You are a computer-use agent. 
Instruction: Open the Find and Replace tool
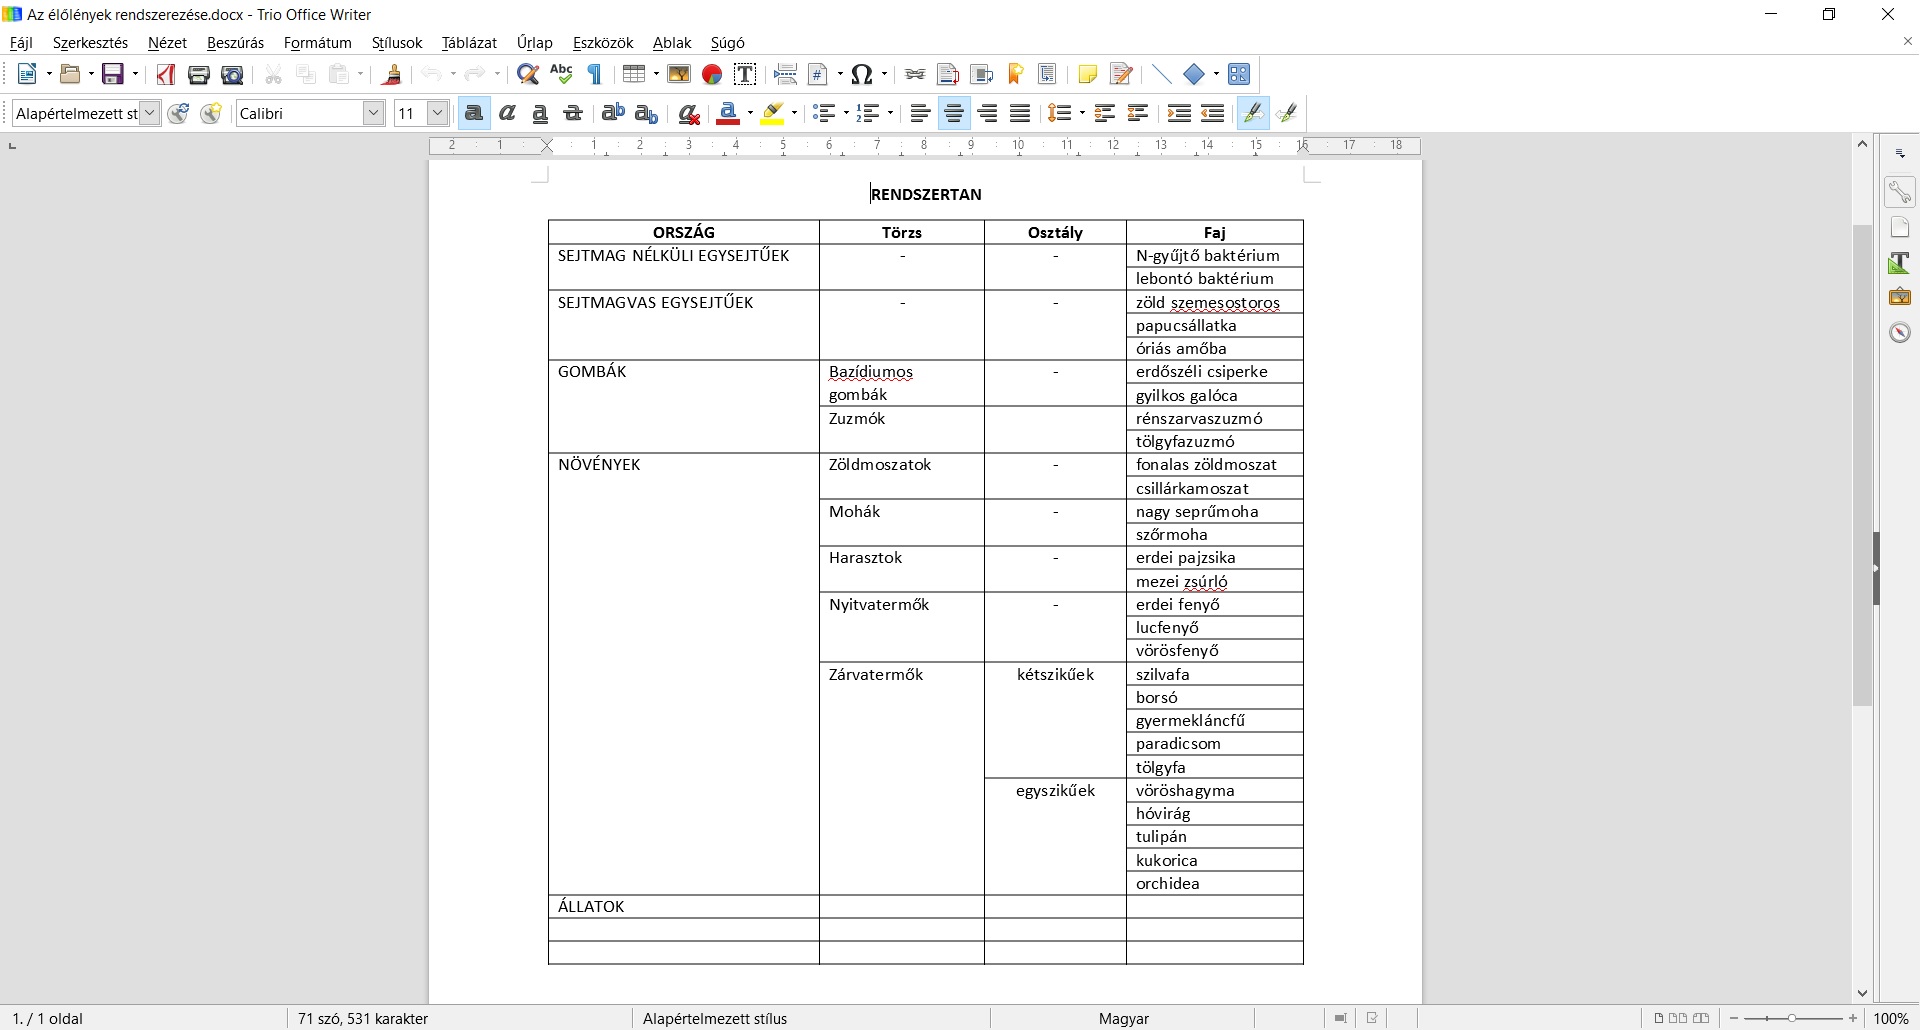pyautogui.click(x=528, y=75)
